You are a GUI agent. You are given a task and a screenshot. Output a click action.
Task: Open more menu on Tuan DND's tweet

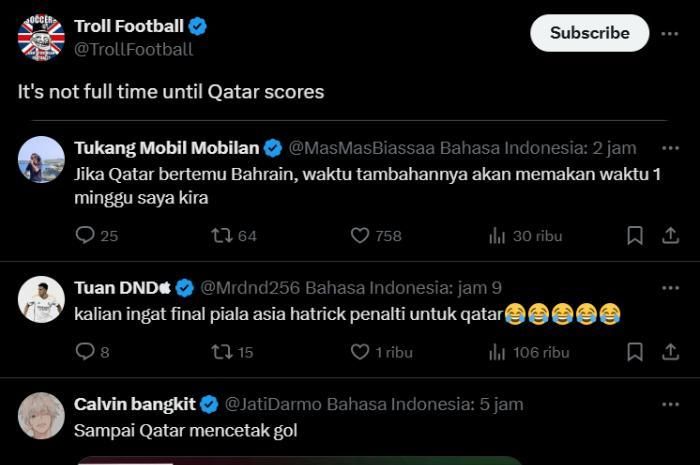tap(670, 288)
